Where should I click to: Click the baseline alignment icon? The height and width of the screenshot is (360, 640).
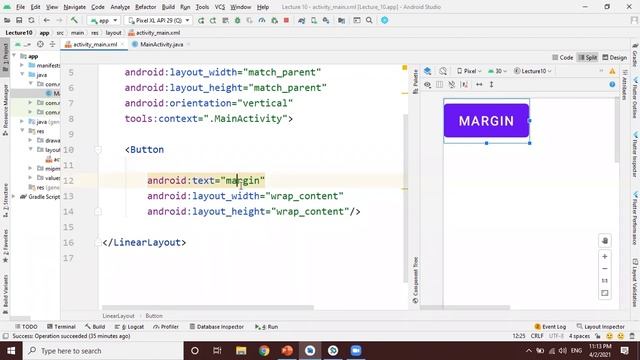[464, 84]
